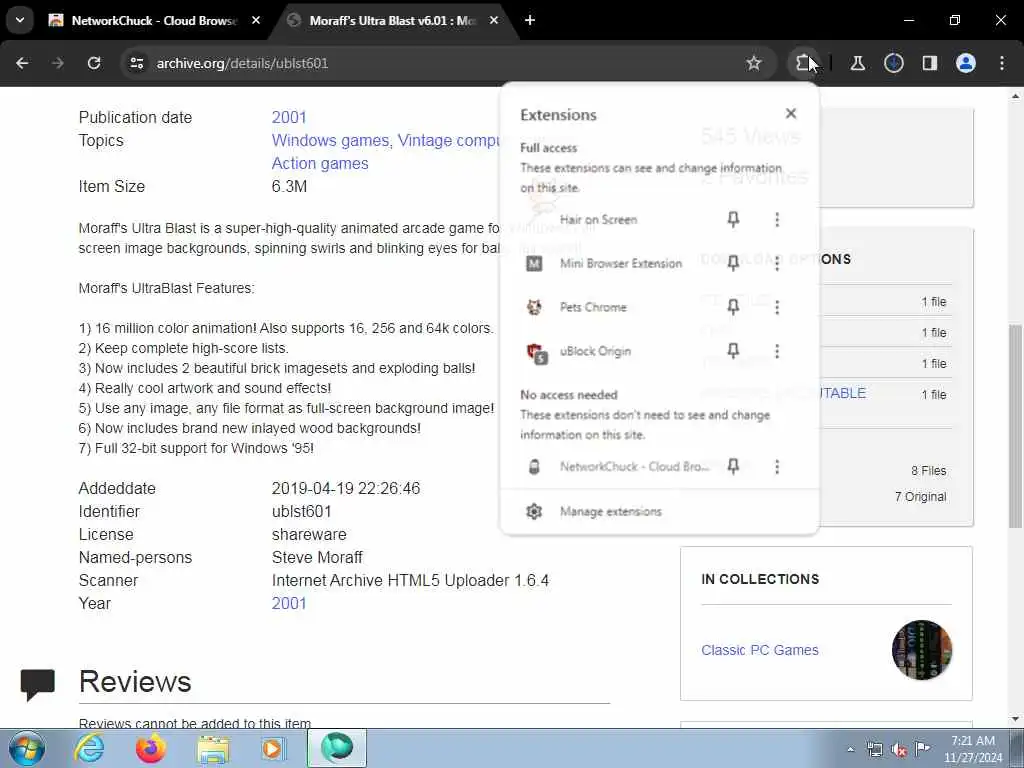
Task: Open the downloads toolbar icon
Action: coord(894,63)
